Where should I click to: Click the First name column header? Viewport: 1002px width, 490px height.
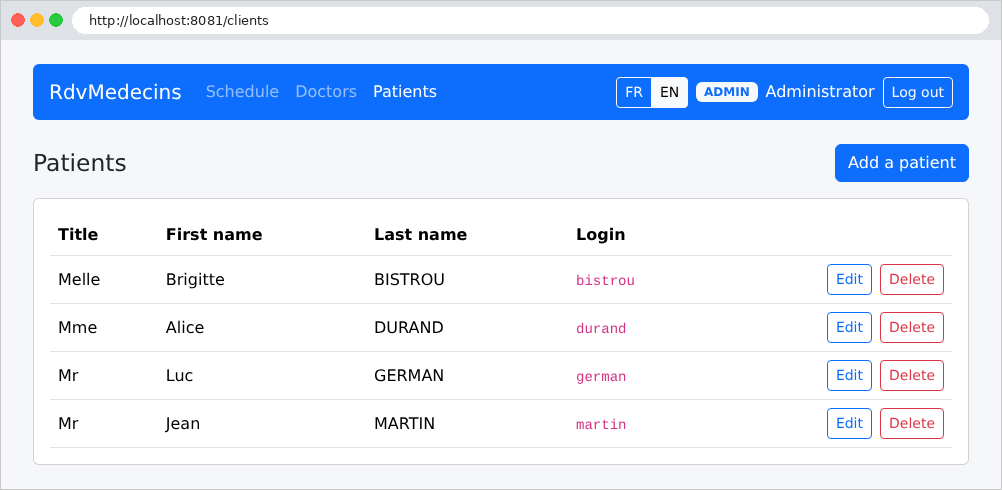[x=214, y=234]
